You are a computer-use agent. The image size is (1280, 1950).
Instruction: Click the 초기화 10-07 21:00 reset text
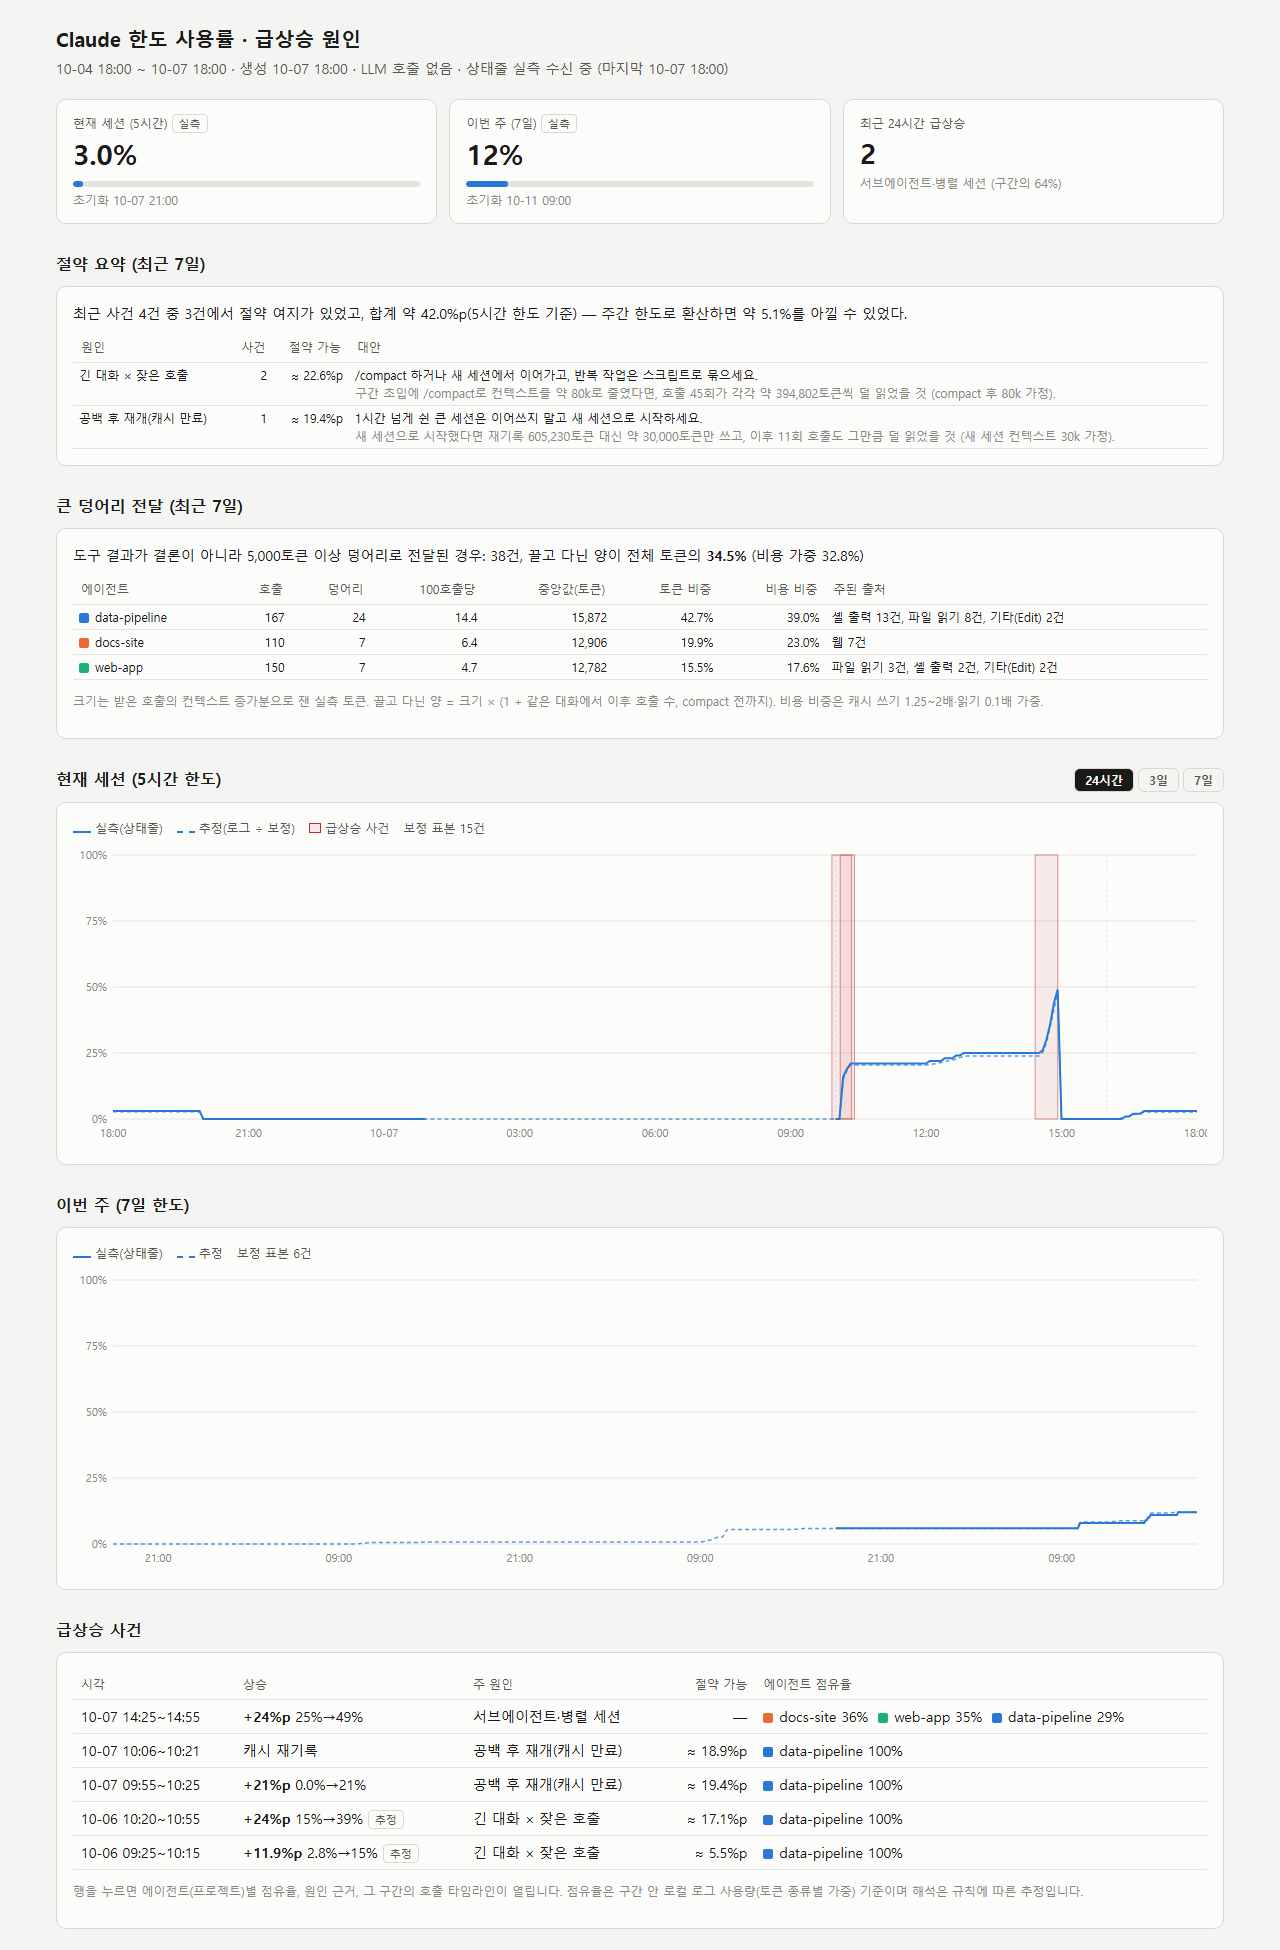125,201
